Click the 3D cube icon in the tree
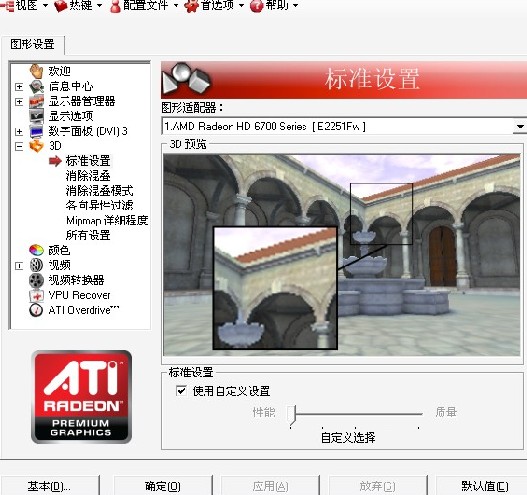527x495 pixels. 36,146
